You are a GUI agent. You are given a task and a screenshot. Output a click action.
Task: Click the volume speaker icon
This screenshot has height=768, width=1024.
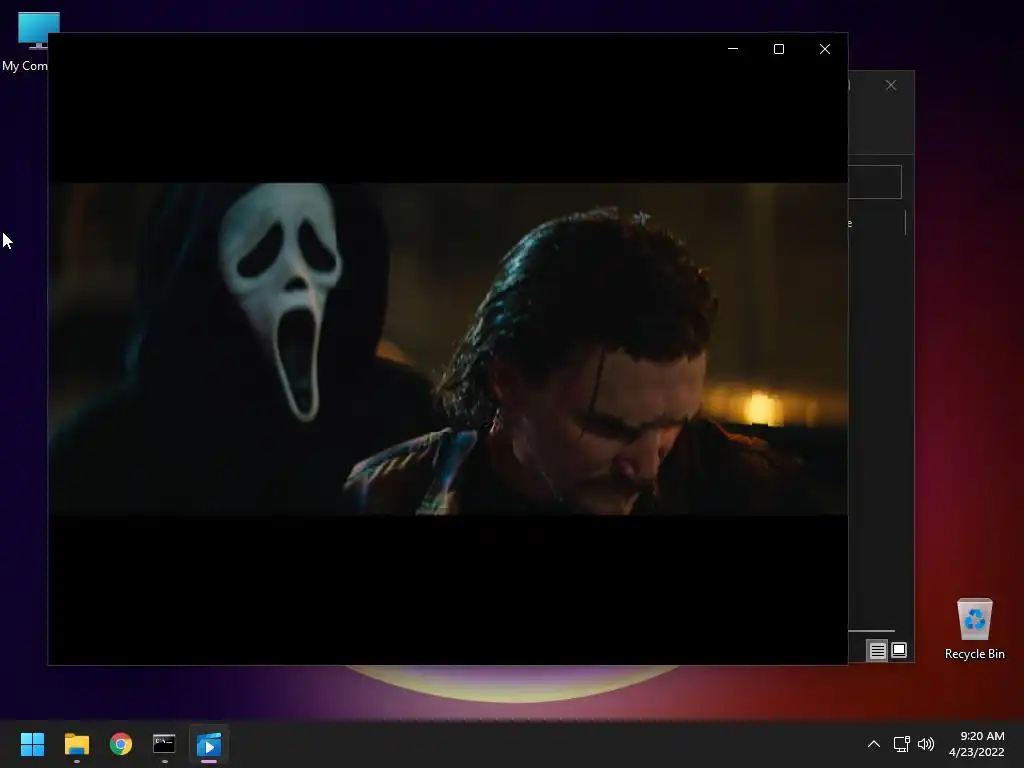pos(926,744)
